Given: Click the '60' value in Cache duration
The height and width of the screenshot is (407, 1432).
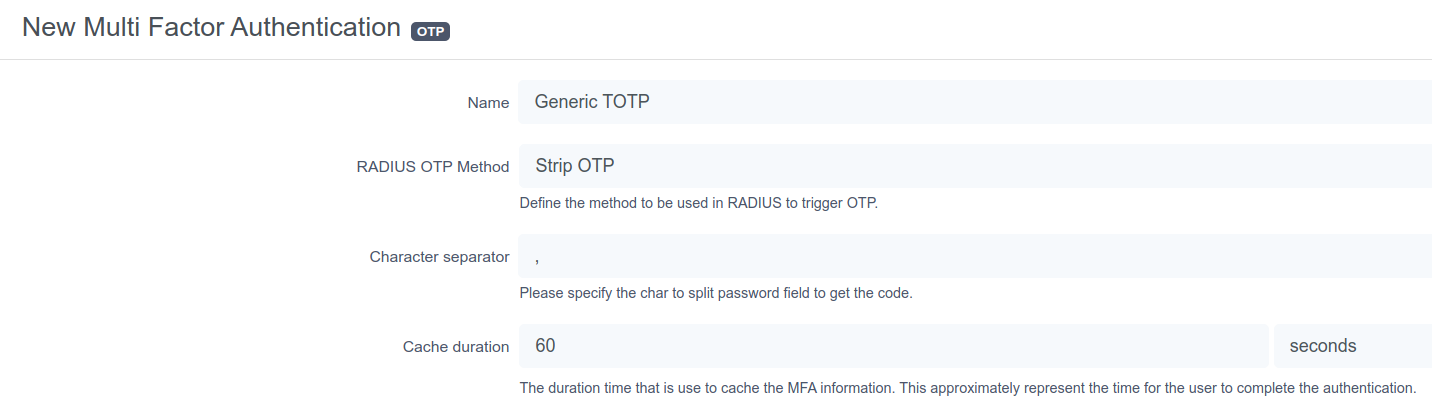Looking at the screenshot, I should pyautogui.click(x=545, y=346).
